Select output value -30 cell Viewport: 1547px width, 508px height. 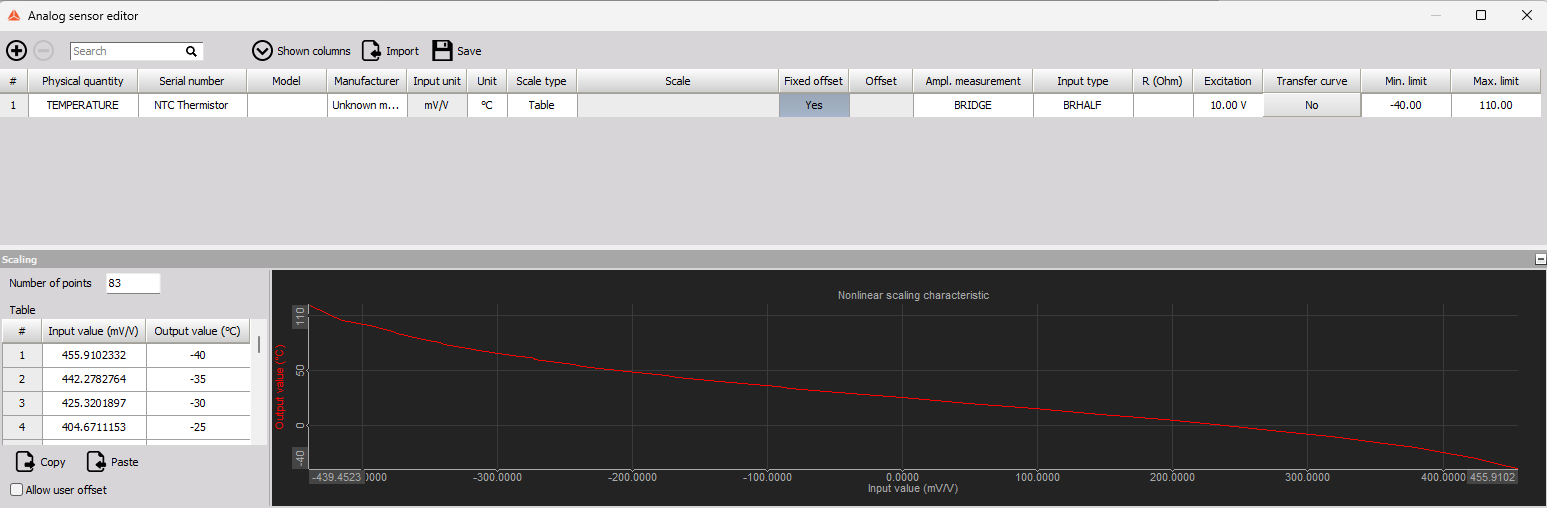(x=198, y=404)
